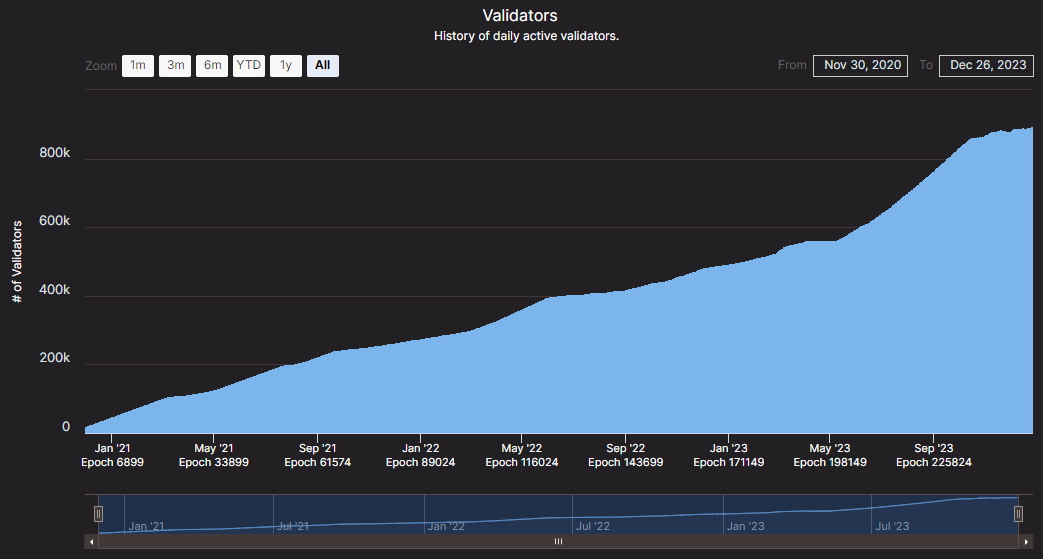Click the left navigator range handle
This screenshot has width=1043, height=559.
(98, 514)
